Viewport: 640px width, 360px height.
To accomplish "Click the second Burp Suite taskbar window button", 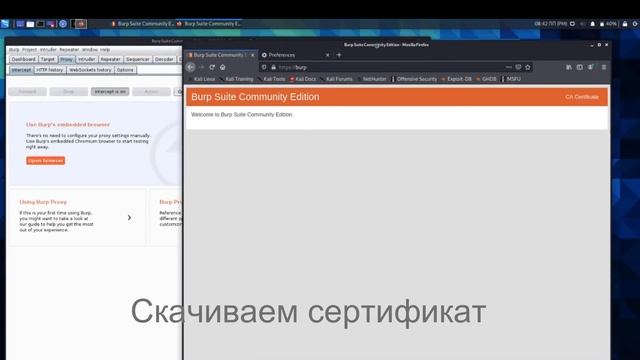I will click(x=209, y=24).
